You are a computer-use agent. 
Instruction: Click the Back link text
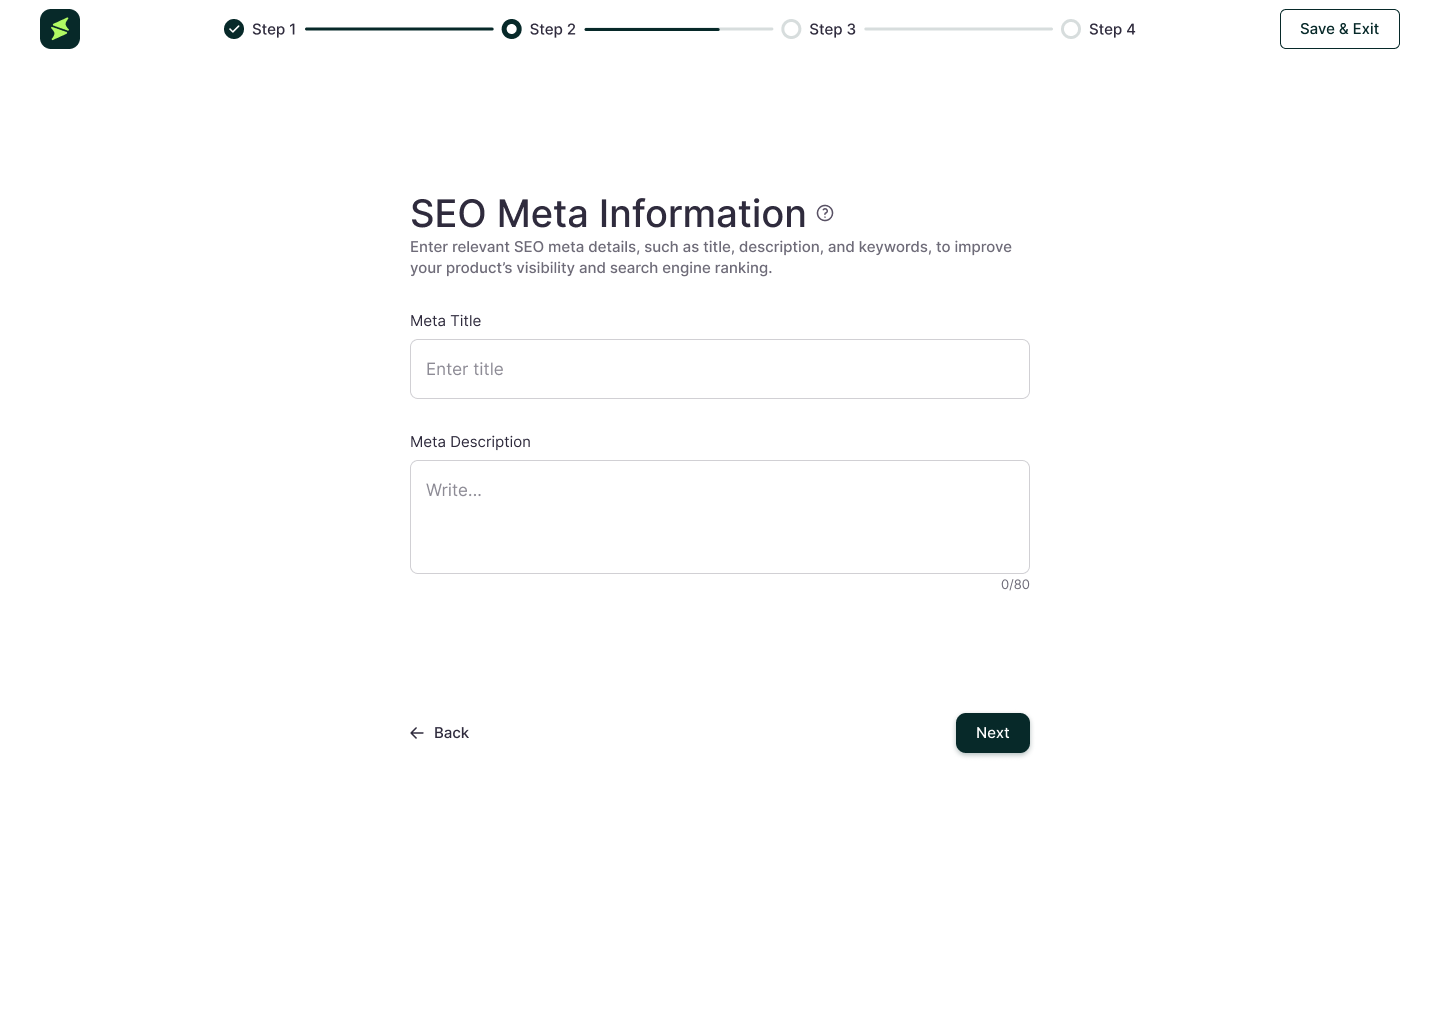(x=451, y=733)
